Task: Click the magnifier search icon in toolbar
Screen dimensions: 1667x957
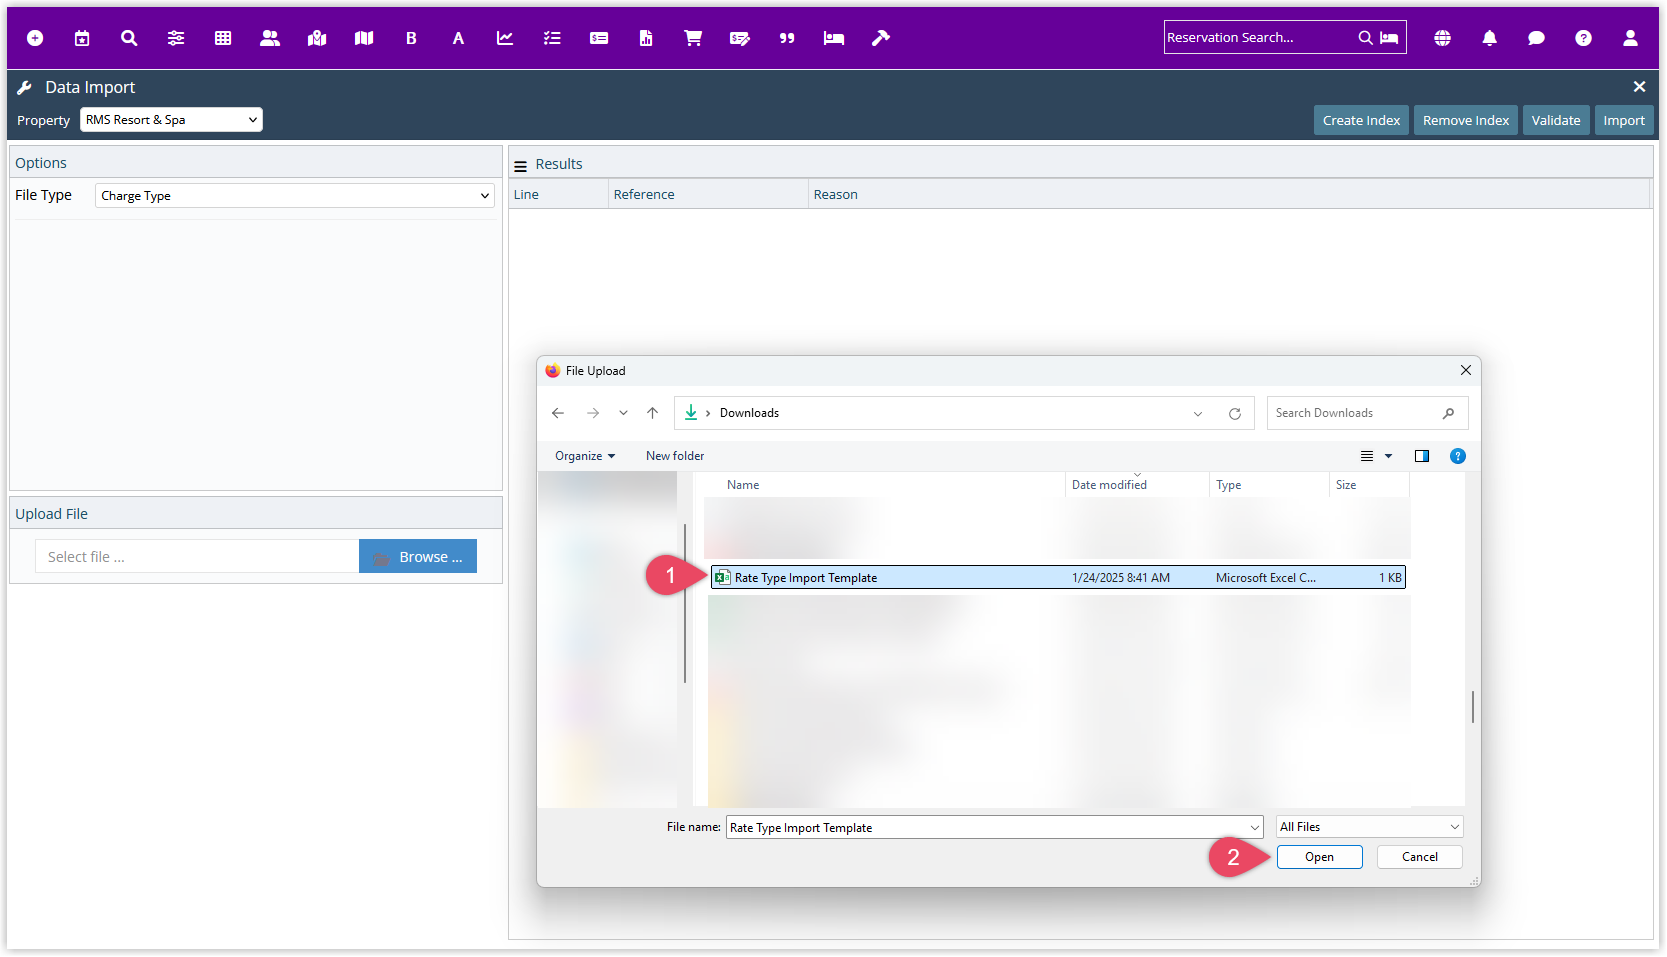Action: point(129,38)
